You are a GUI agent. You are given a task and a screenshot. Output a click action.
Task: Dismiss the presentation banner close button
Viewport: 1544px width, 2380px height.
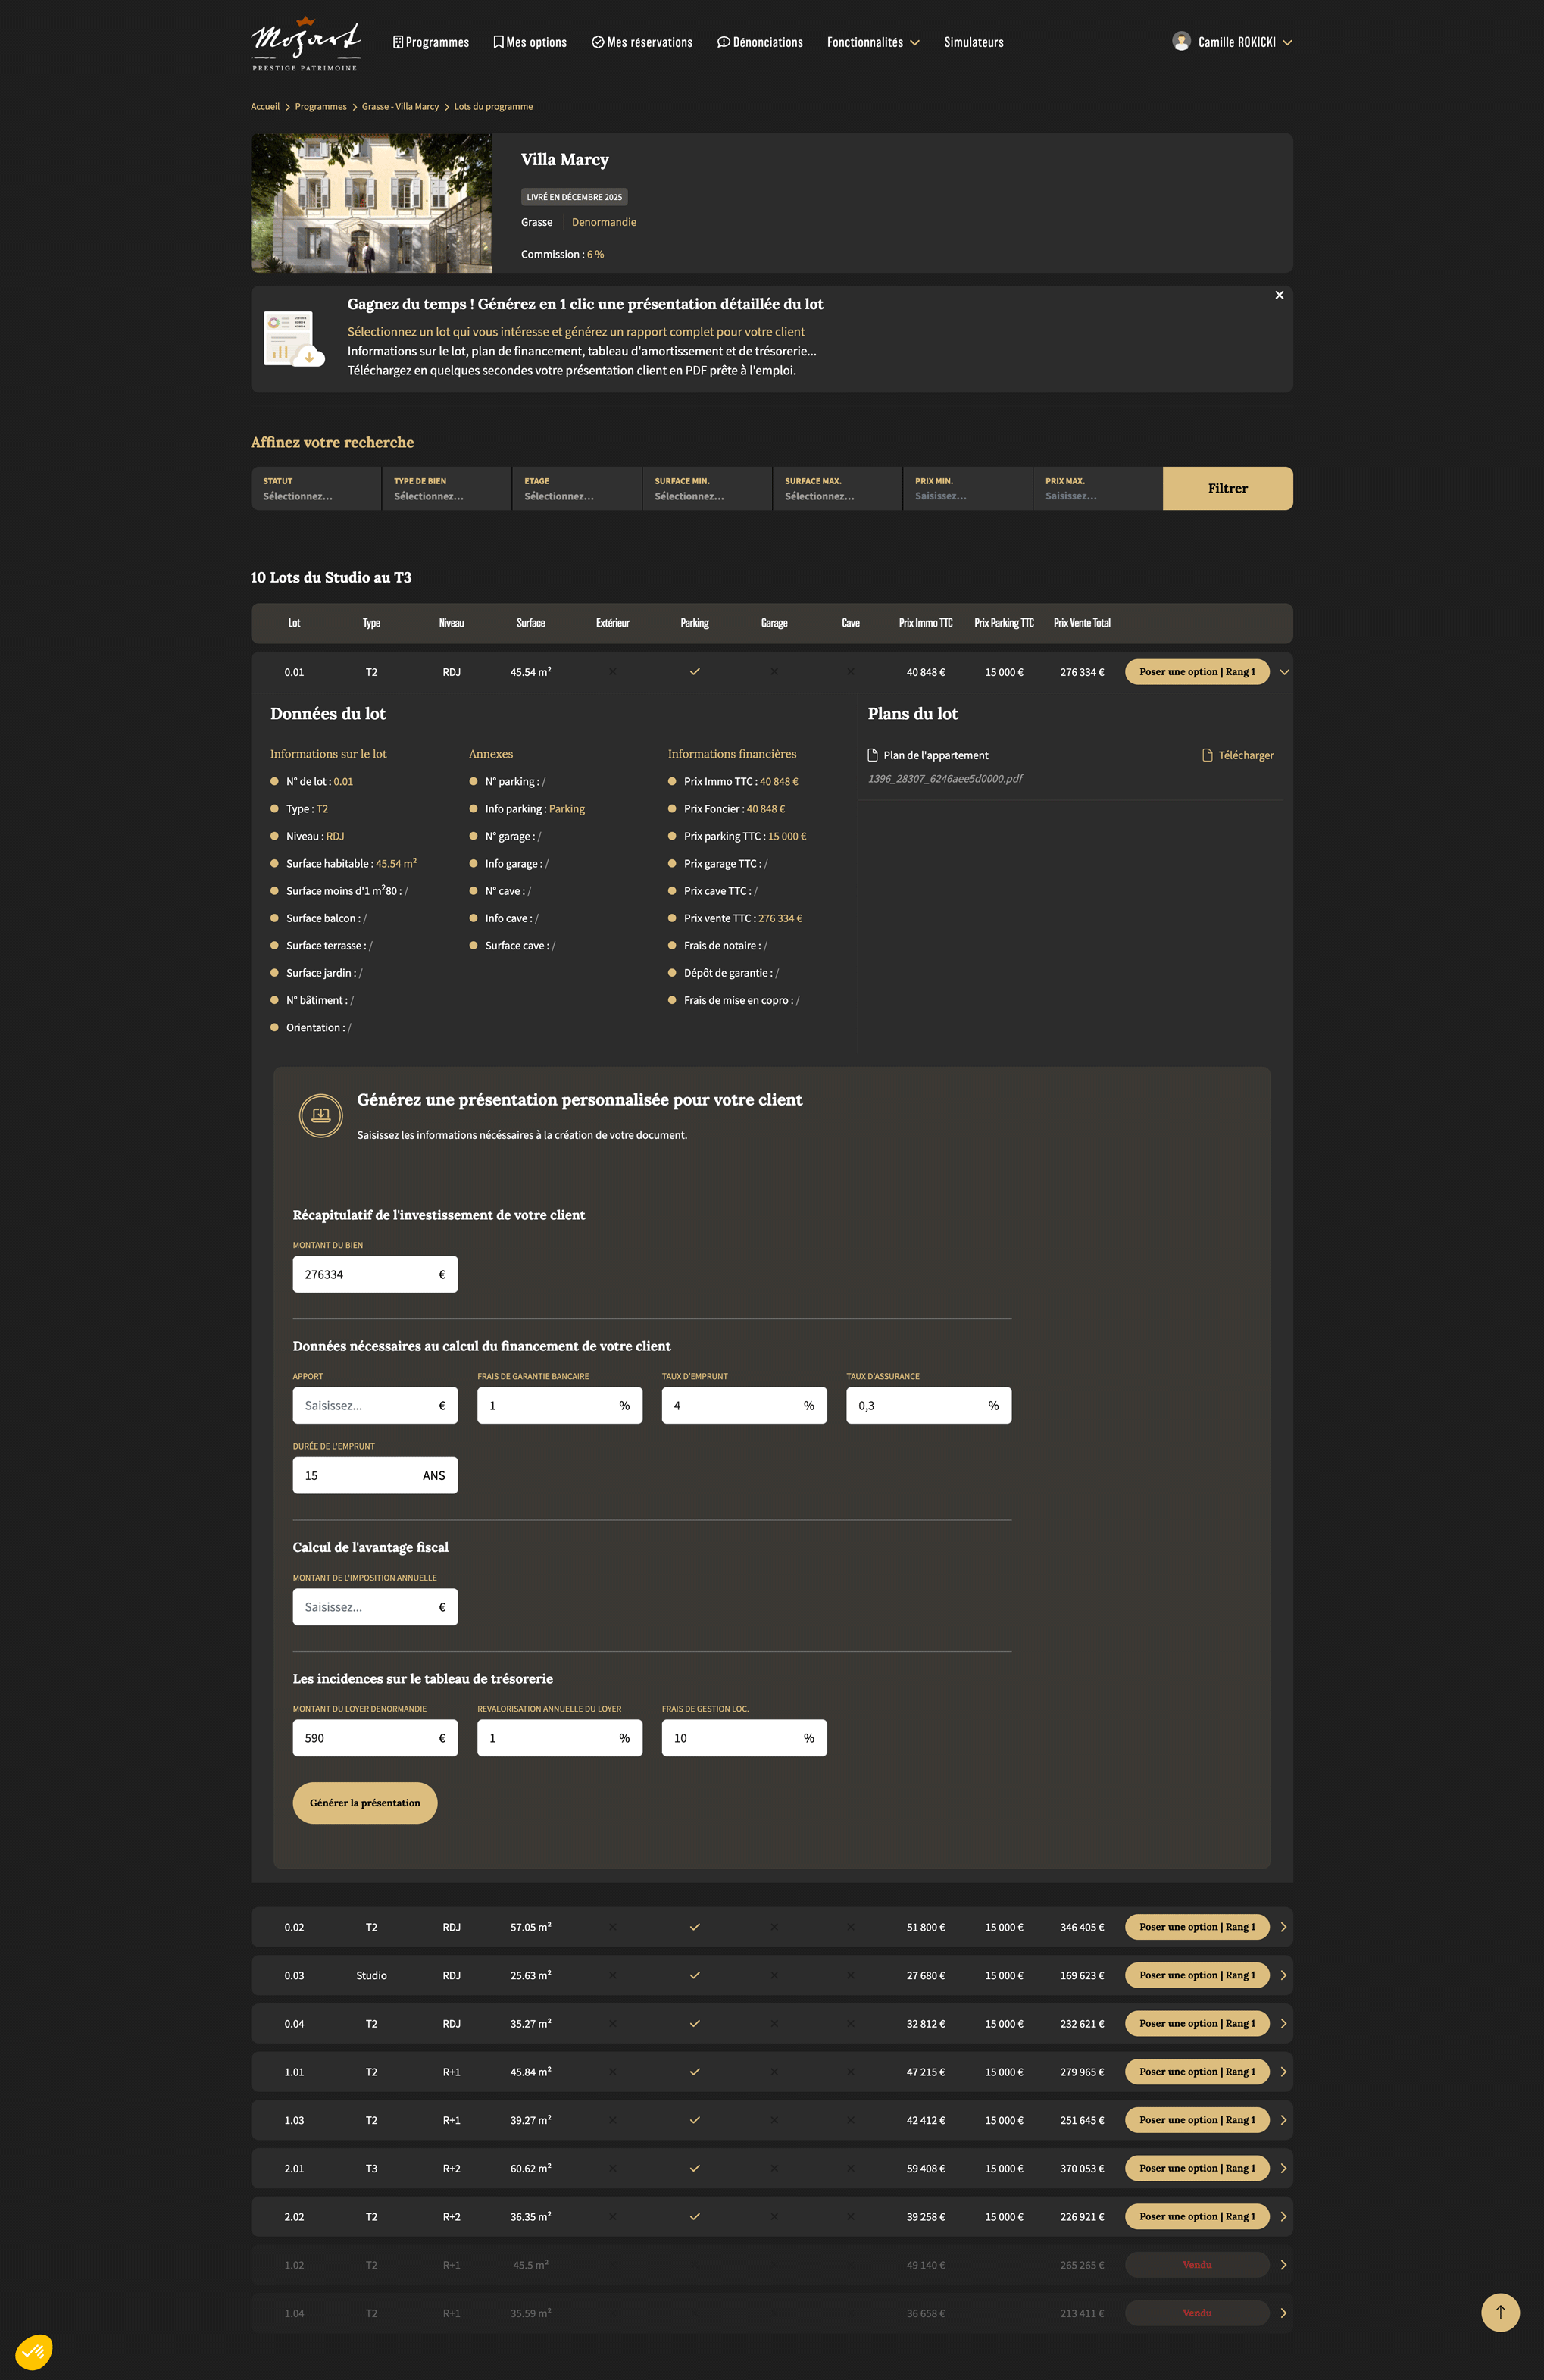coord(1280,295)
